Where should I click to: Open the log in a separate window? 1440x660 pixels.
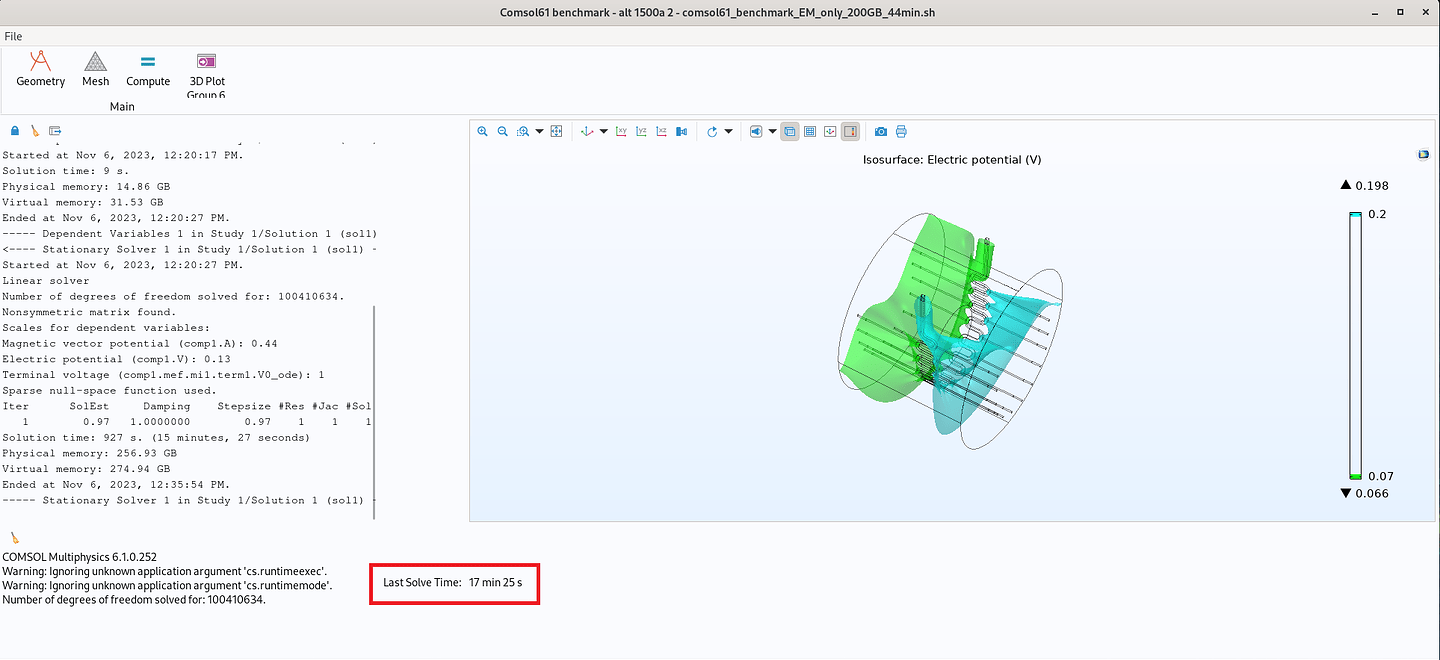pyautogui.click(x=55, y=130)
